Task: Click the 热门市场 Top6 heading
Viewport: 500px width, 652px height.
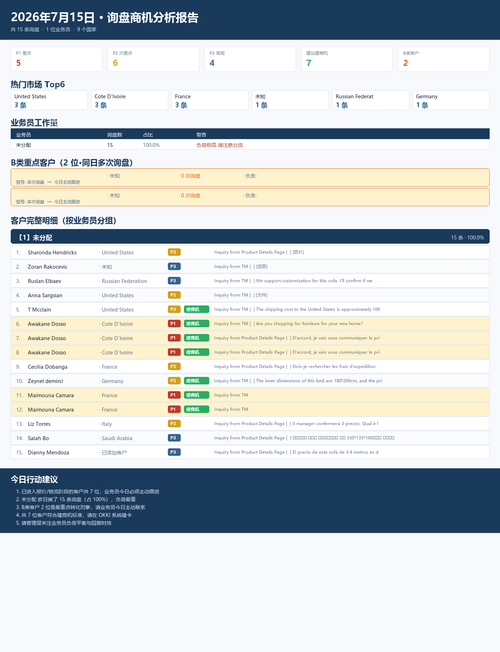Action: (38, 84)
